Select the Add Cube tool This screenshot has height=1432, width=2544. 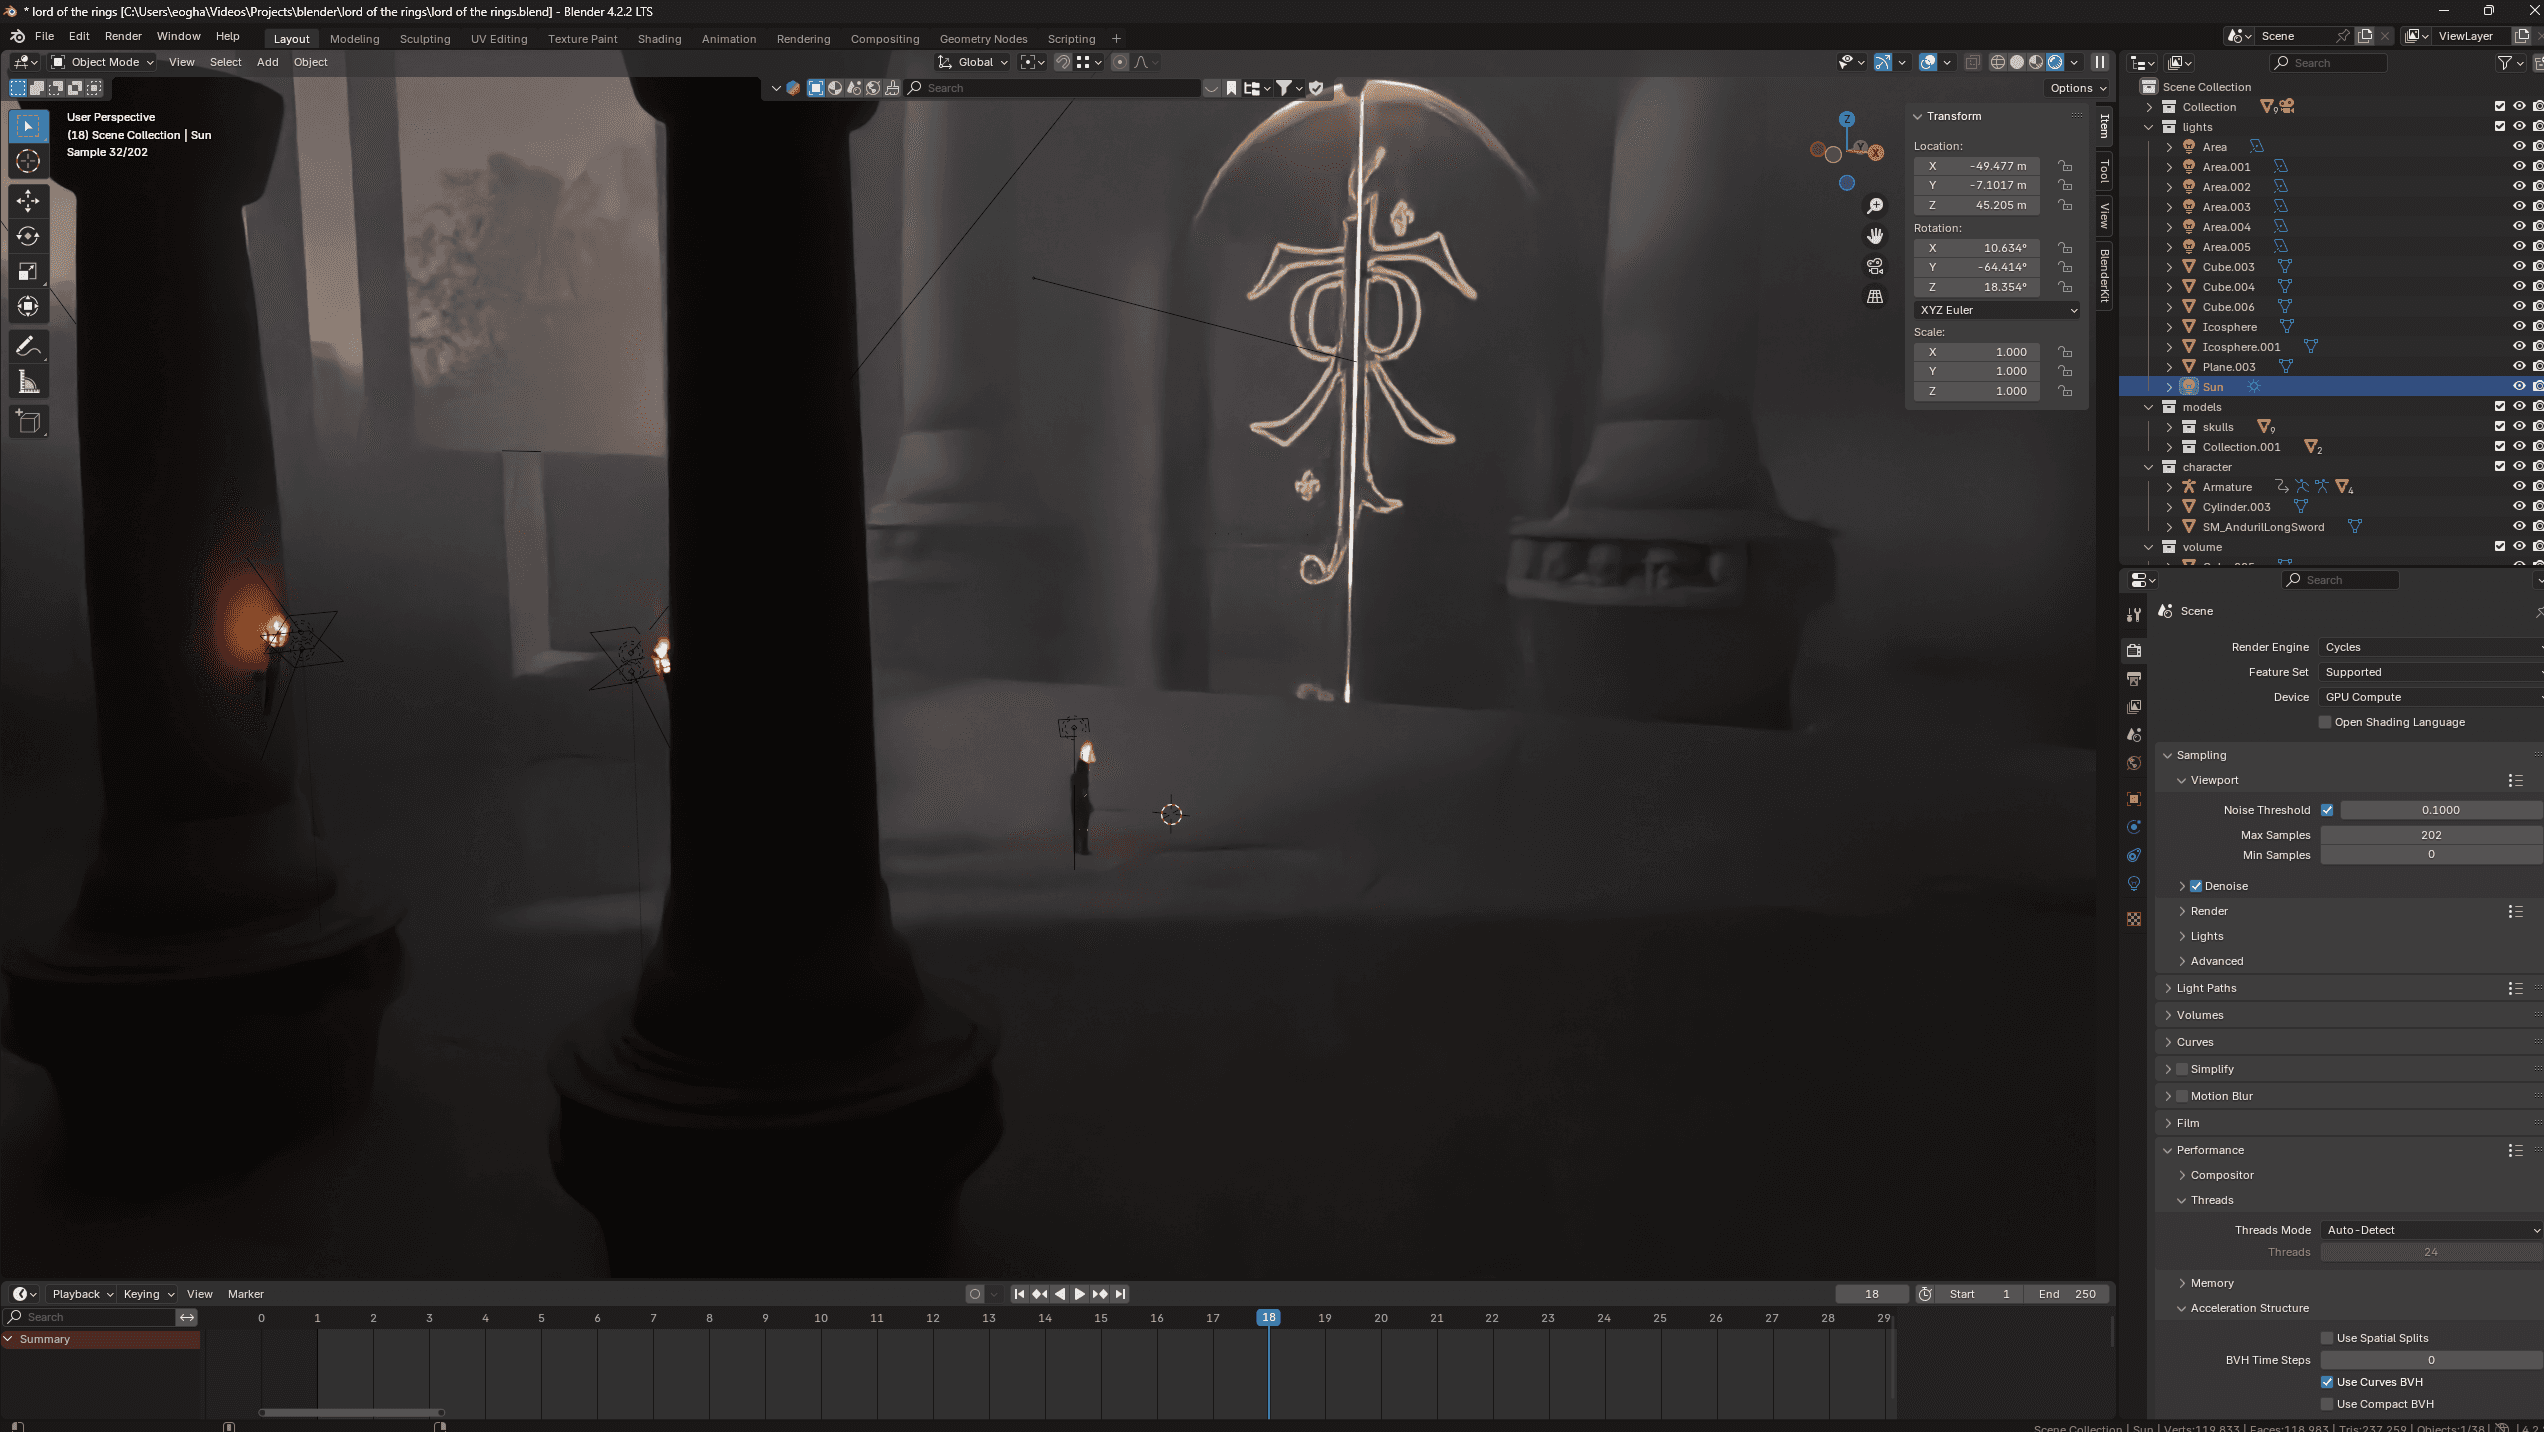tap(28, 422)
